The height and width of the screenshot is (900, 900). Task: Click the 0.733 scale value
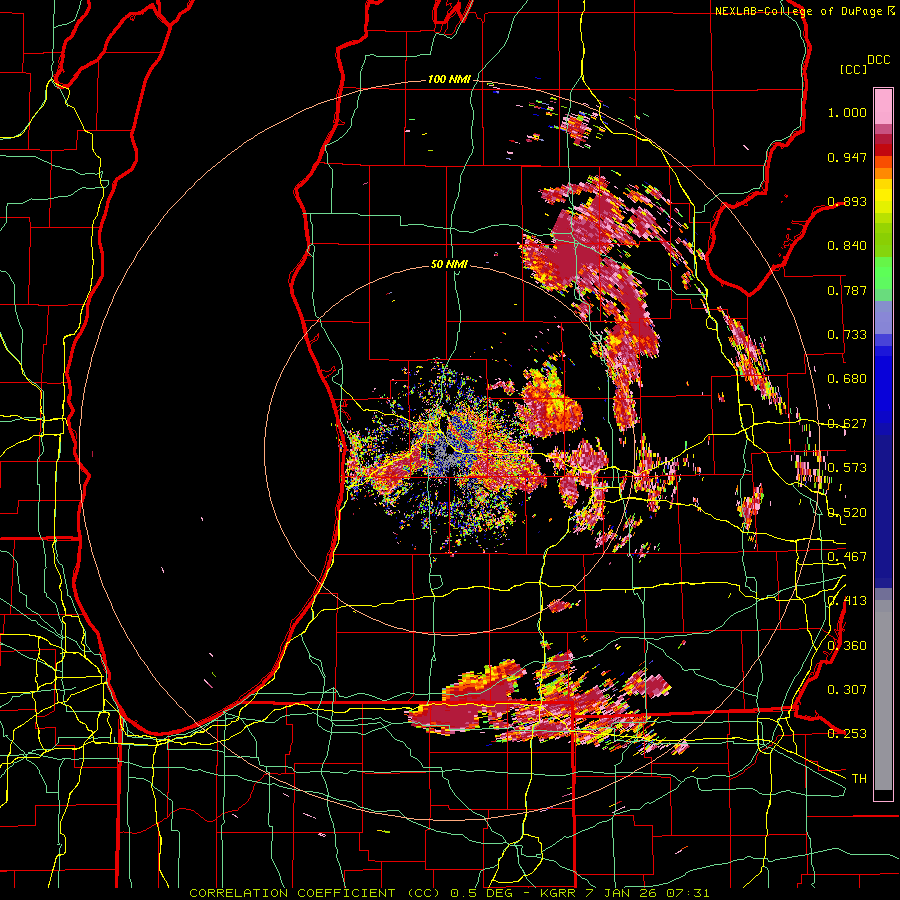point(847,335)
